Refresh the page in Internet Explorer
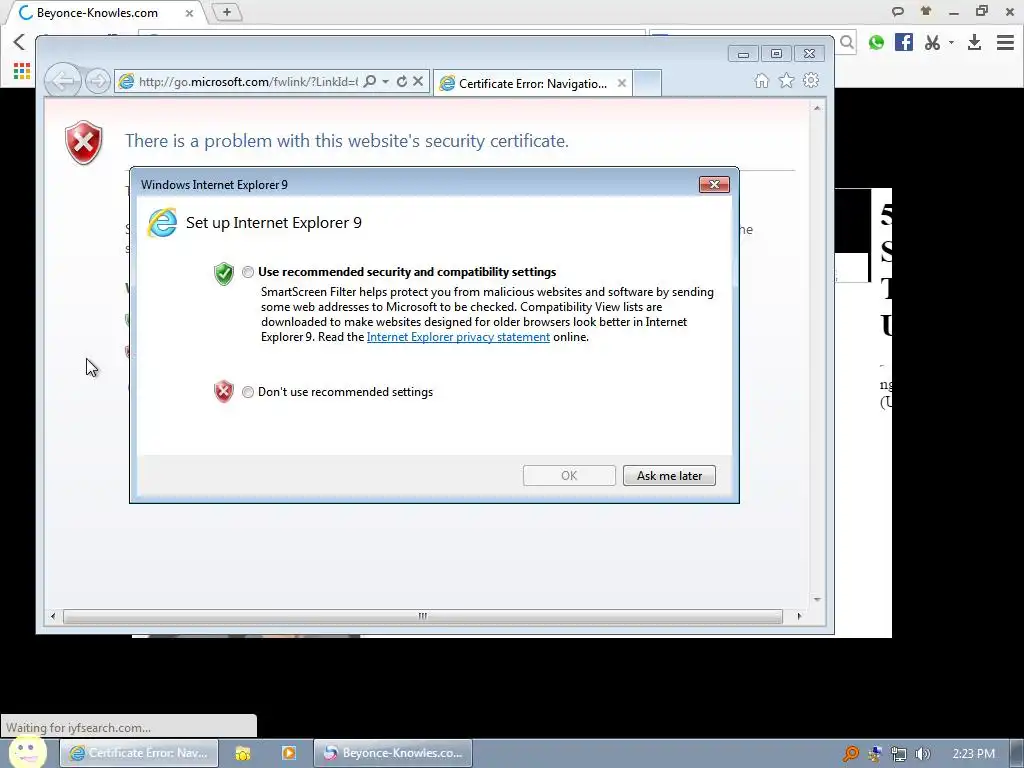Screen dimensions: 1024x768 click(x=402, y=81)
